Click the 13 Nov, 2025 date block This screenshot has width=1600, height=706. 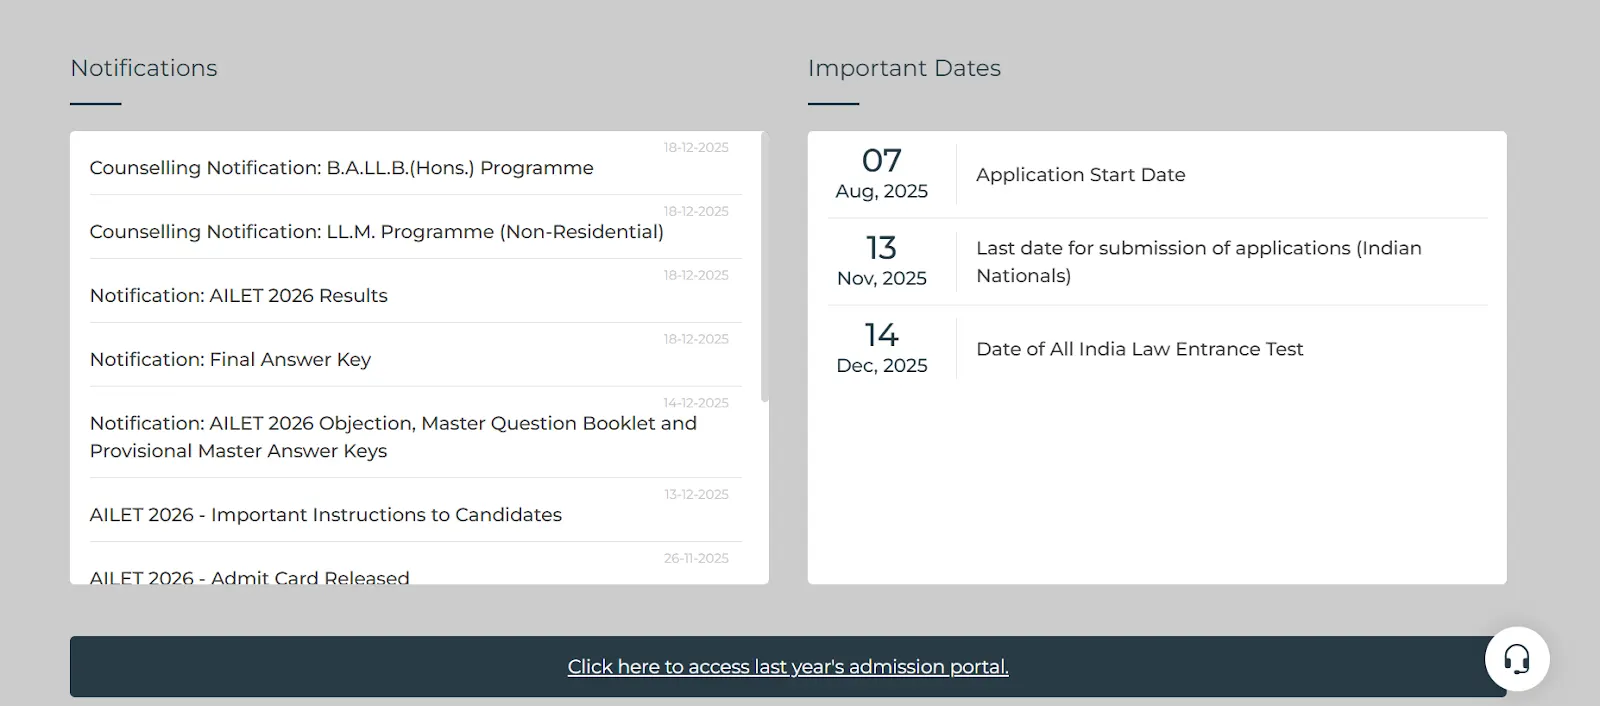tap(881, 259)
